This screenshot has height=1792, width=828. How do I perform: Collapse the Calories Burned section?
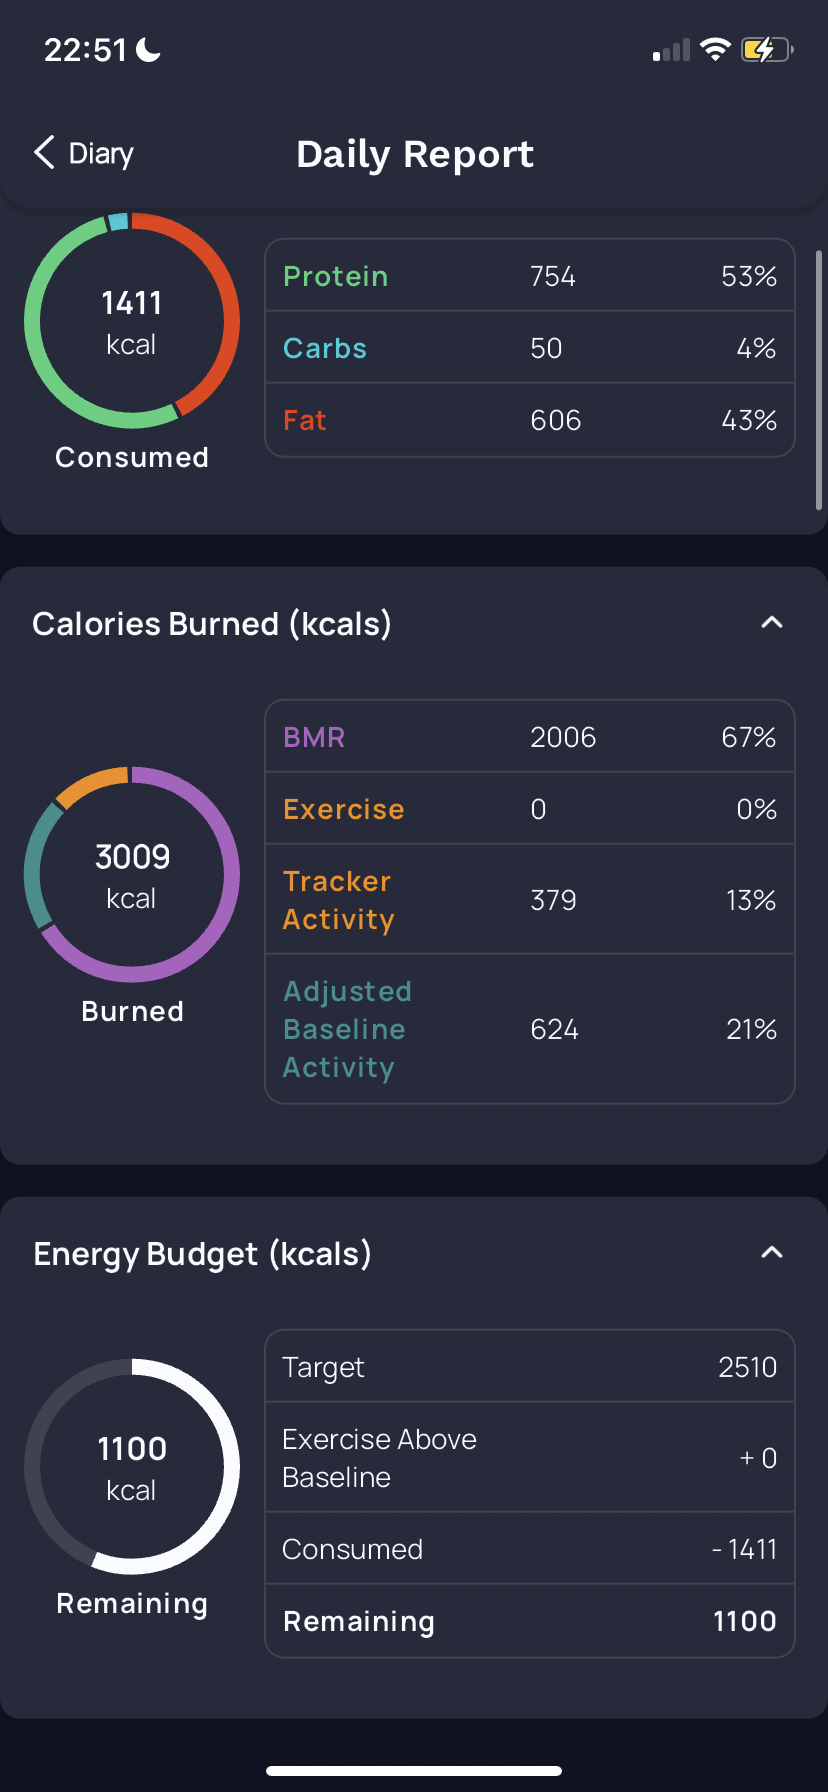coord(771,623)
